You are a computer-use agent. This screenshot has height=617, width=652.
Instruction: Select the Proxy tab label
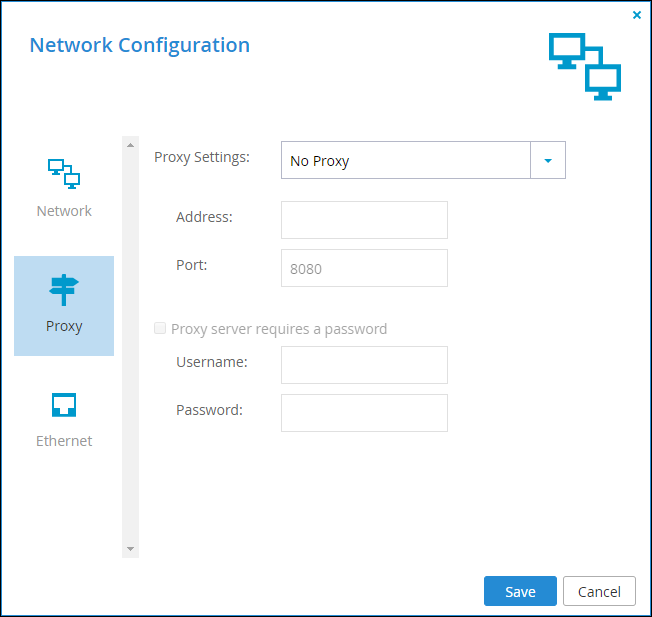point(64,326)
